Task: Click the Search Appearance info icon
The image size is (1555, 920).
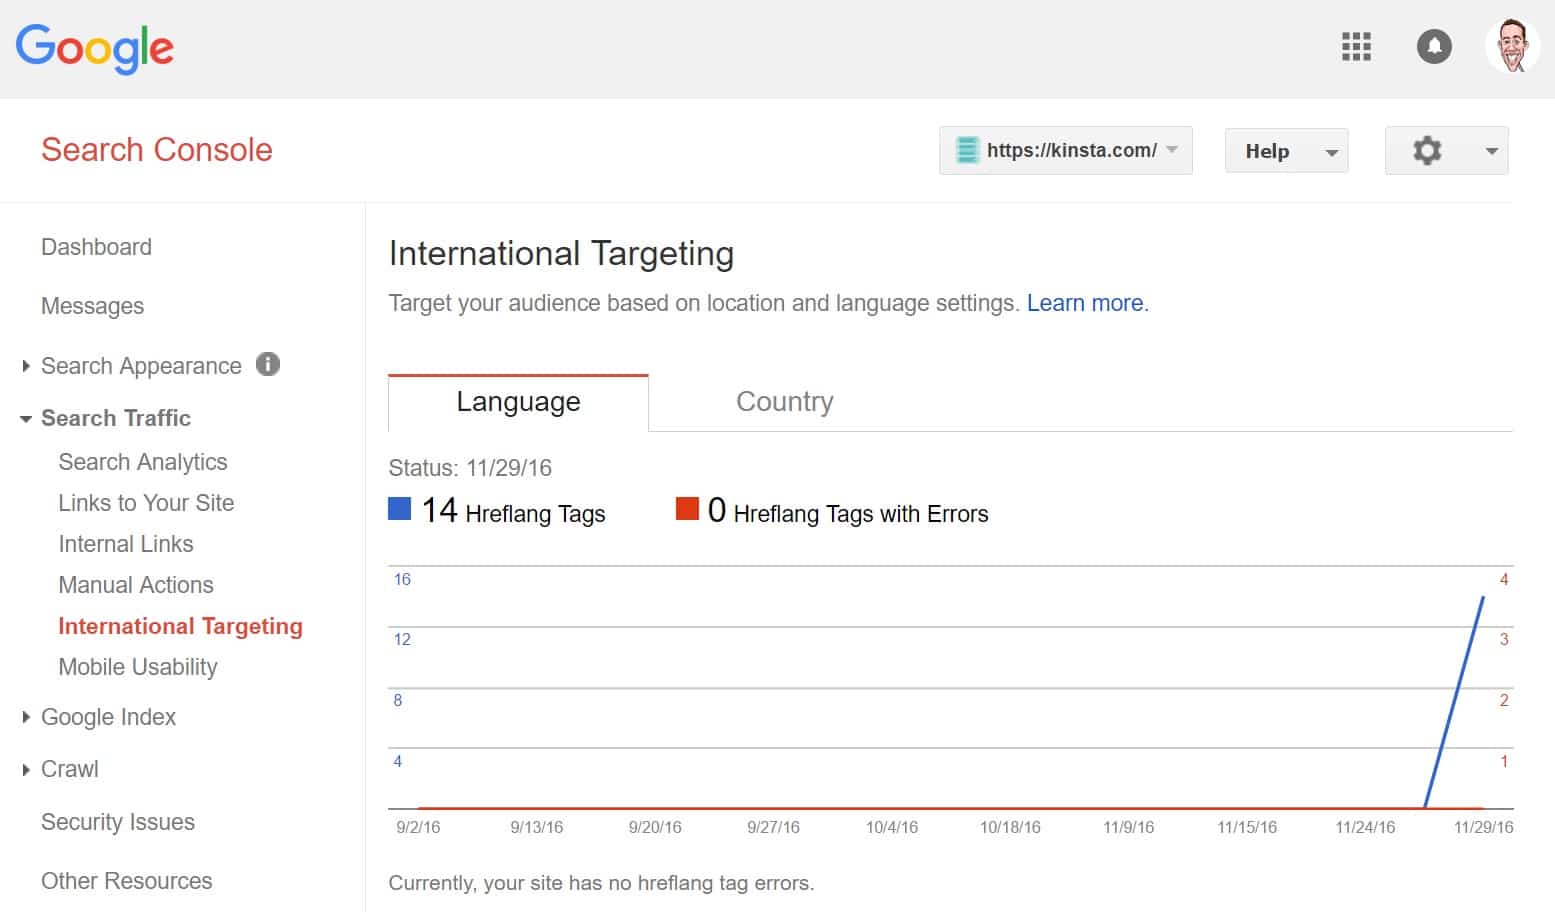Action: (x=267, y=365)
